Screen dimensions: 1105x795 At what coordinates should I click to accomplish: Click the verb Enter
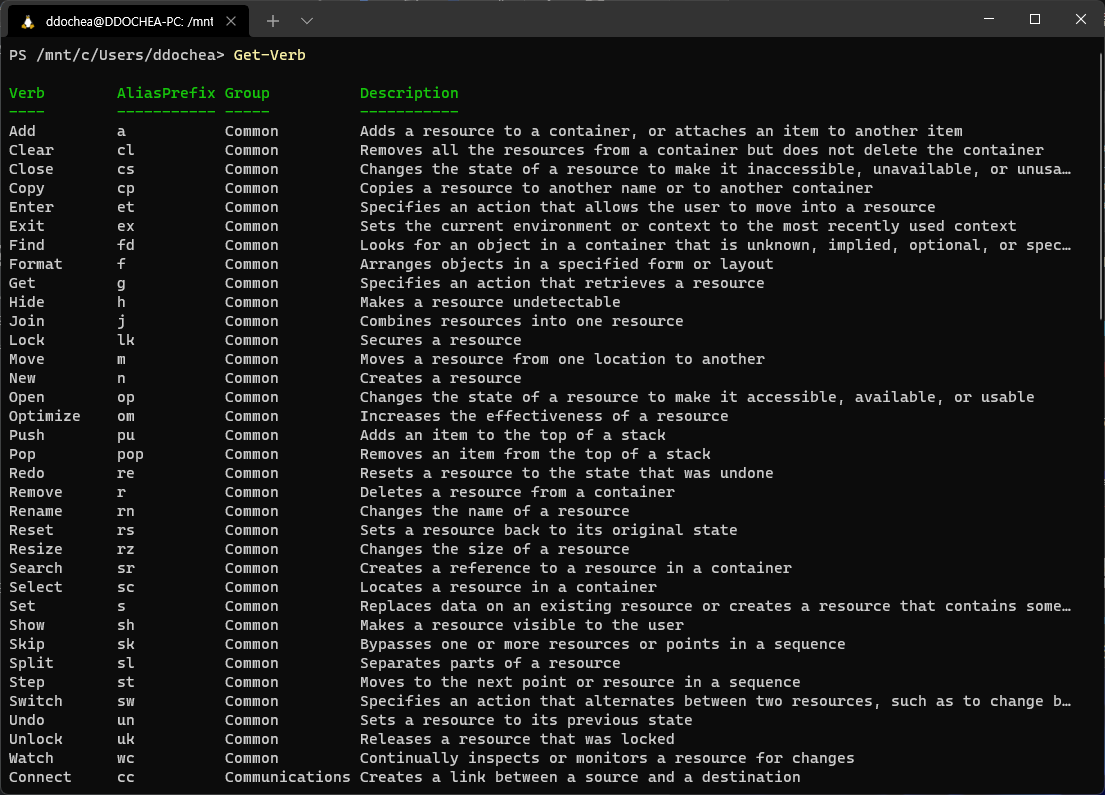pyautogui.click(x=31, y=207)
